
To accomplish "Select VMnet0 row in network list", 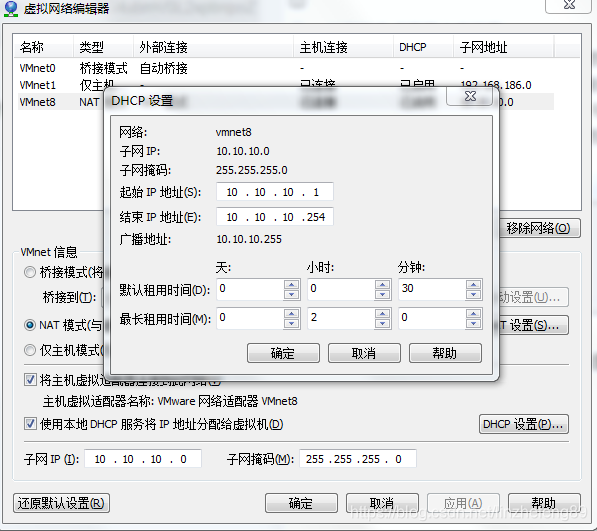I will tap(286, 68).
